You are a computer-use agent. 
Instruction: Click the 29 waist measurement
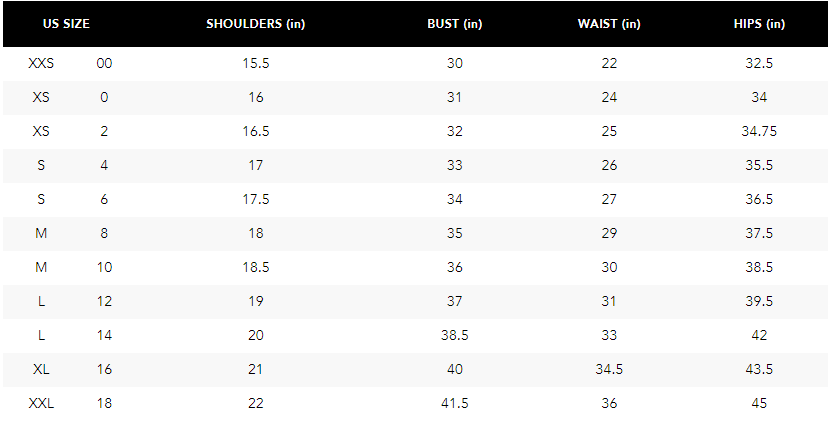pyautogui.click(x=609, y=233)
